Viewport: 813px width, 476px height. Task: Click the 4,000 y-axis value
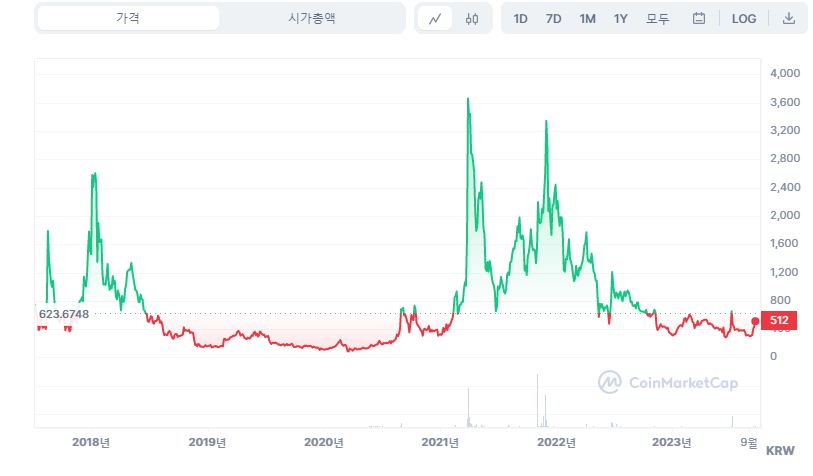[785, 73]
